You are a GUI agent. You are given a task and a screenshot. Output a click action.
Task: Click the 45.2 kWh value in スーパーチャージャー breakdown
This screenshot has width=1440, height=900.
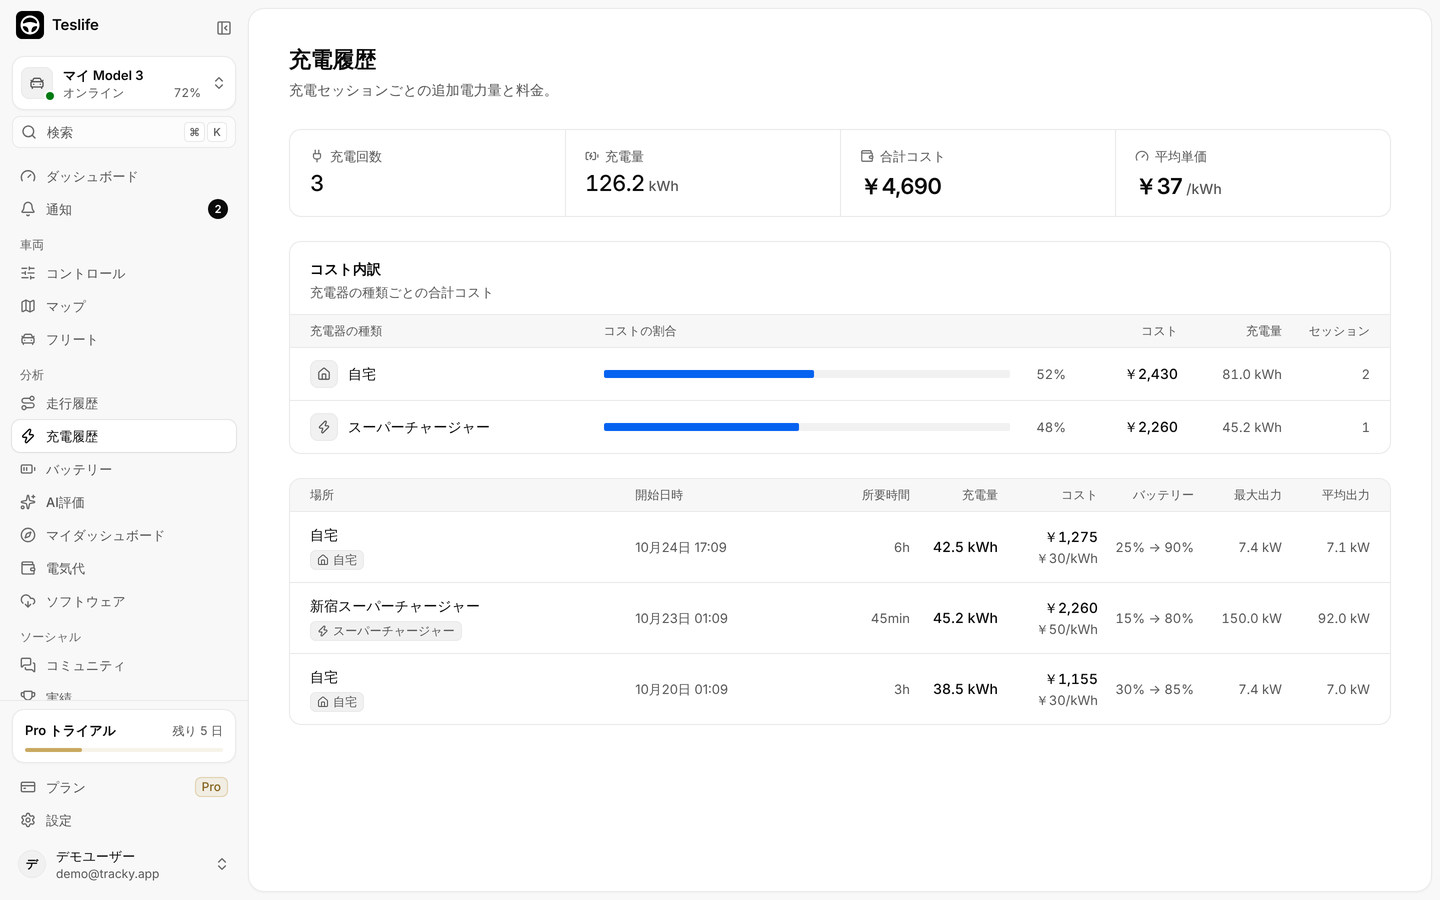1252,427
